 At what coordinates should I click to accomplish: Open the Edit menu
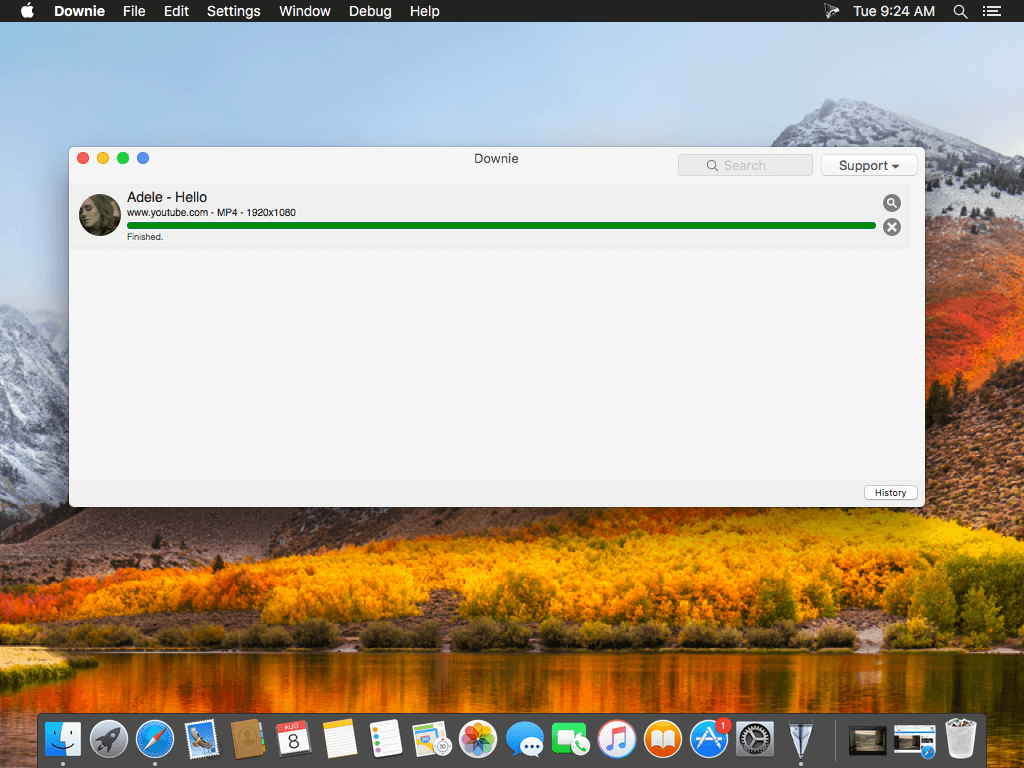coord(176,11)
